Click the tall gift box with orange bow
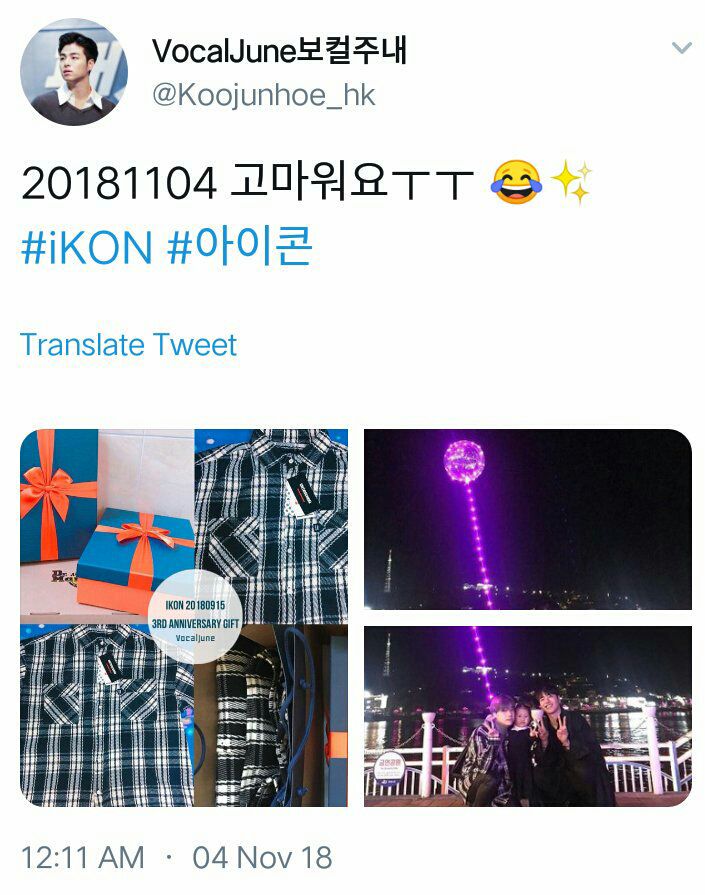 coord(59,495)
